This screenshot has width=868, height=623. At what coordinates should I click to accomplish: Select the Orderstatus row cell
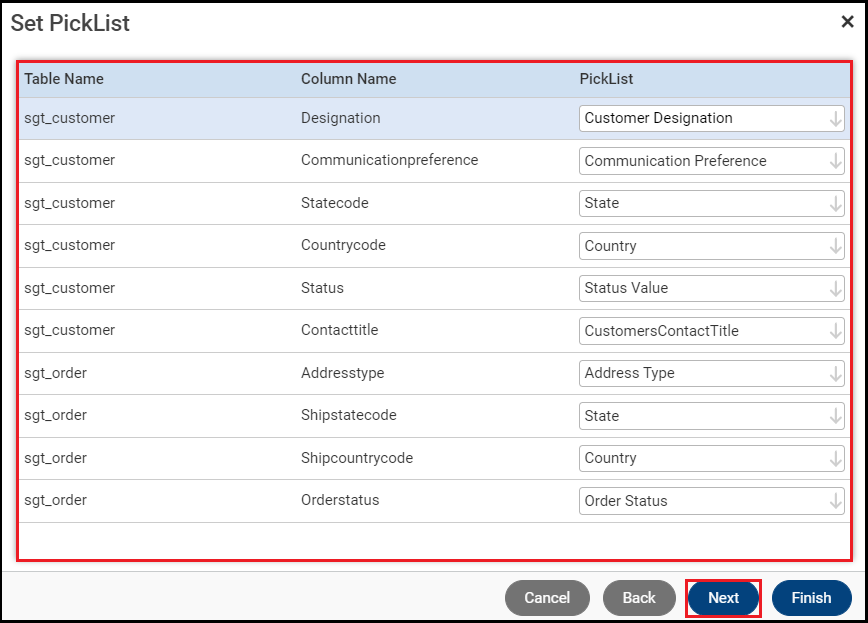(x=340, y=500)
